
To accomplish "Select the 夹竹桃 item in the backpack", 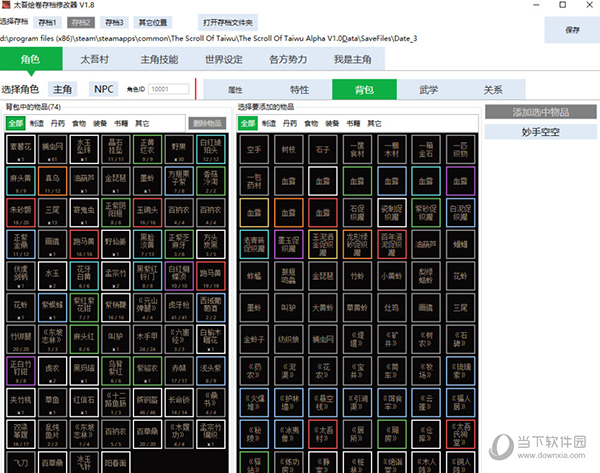I will pyautogui.click(x=21, y=402).
